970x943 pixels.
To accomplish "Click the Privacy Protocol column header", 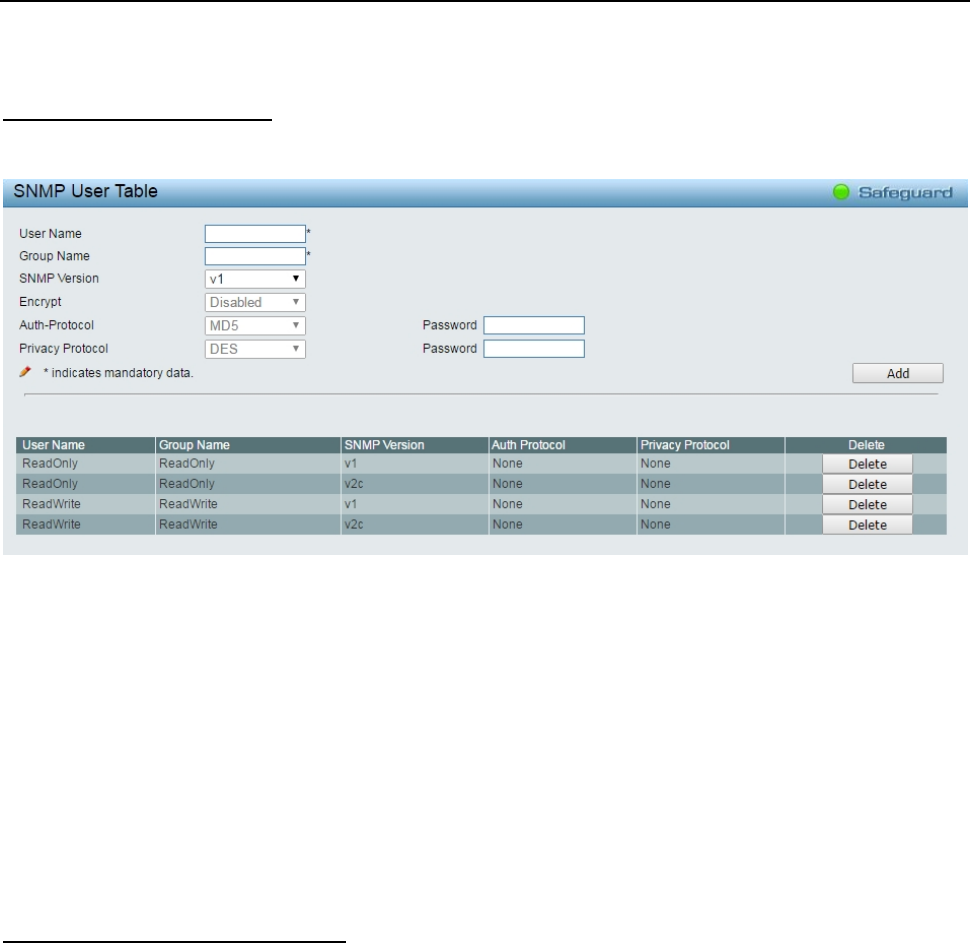I will click(711, 445).
